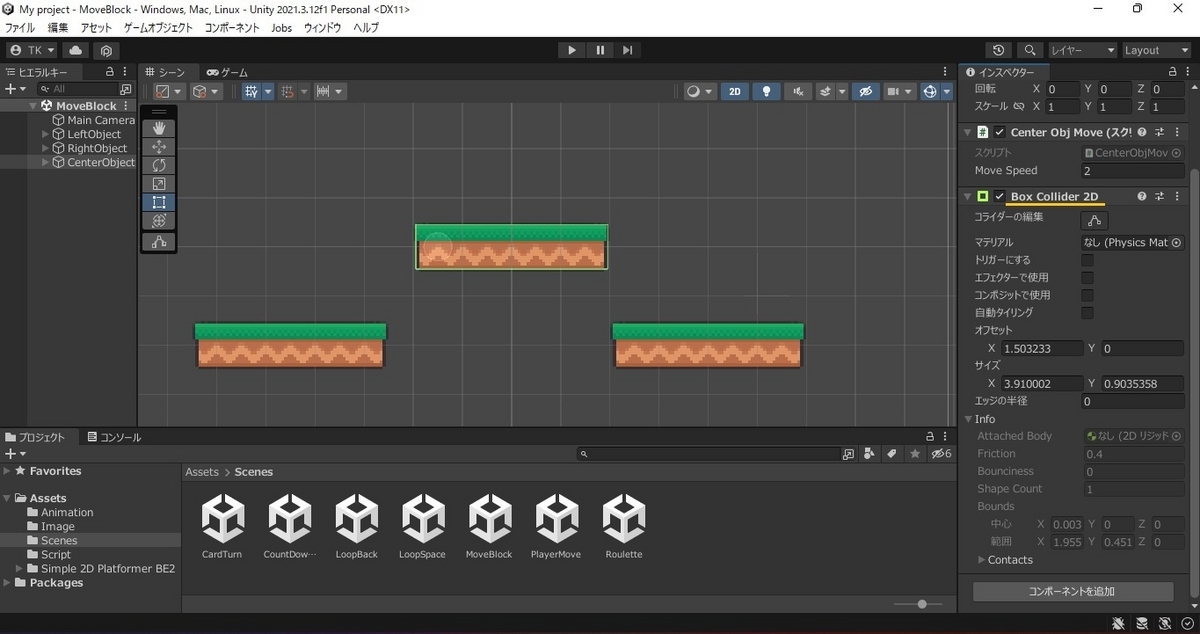Start Play mode with play button
Image resolution: width=1200 pixels, height=634 pixels.
pos(572,50)
